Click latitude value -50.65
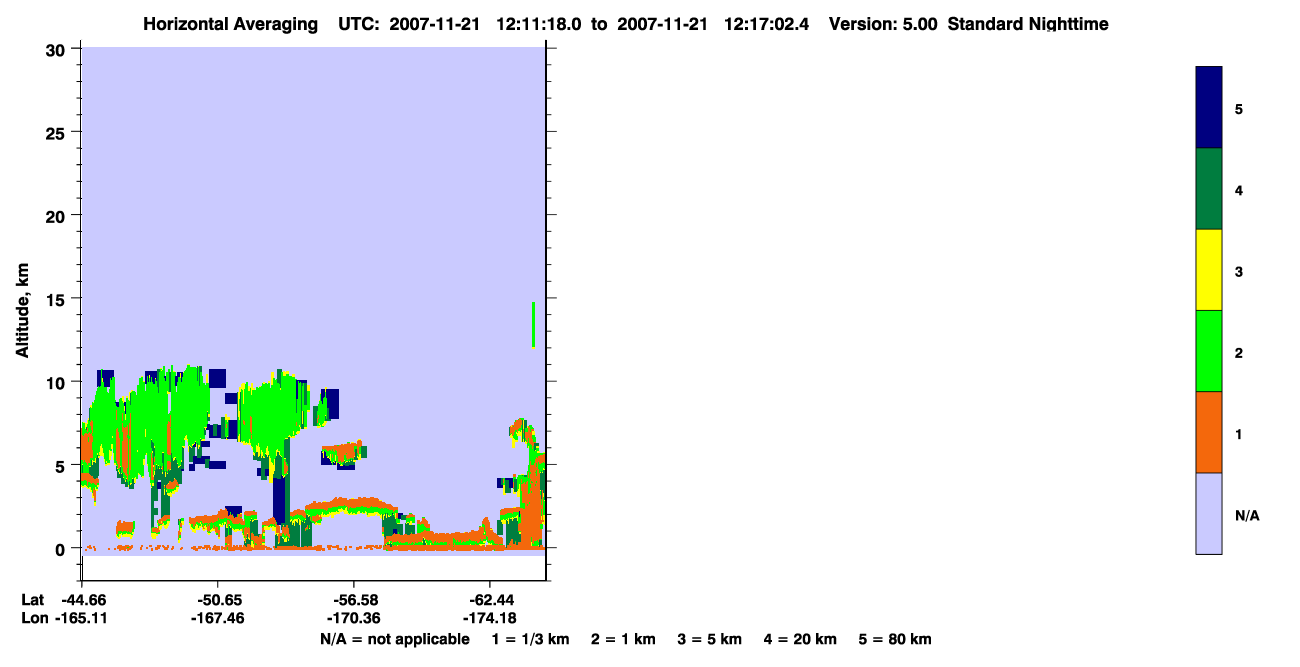Image resolution: width=1300 pixels, height=667 pixels. (x=218, y=600)
